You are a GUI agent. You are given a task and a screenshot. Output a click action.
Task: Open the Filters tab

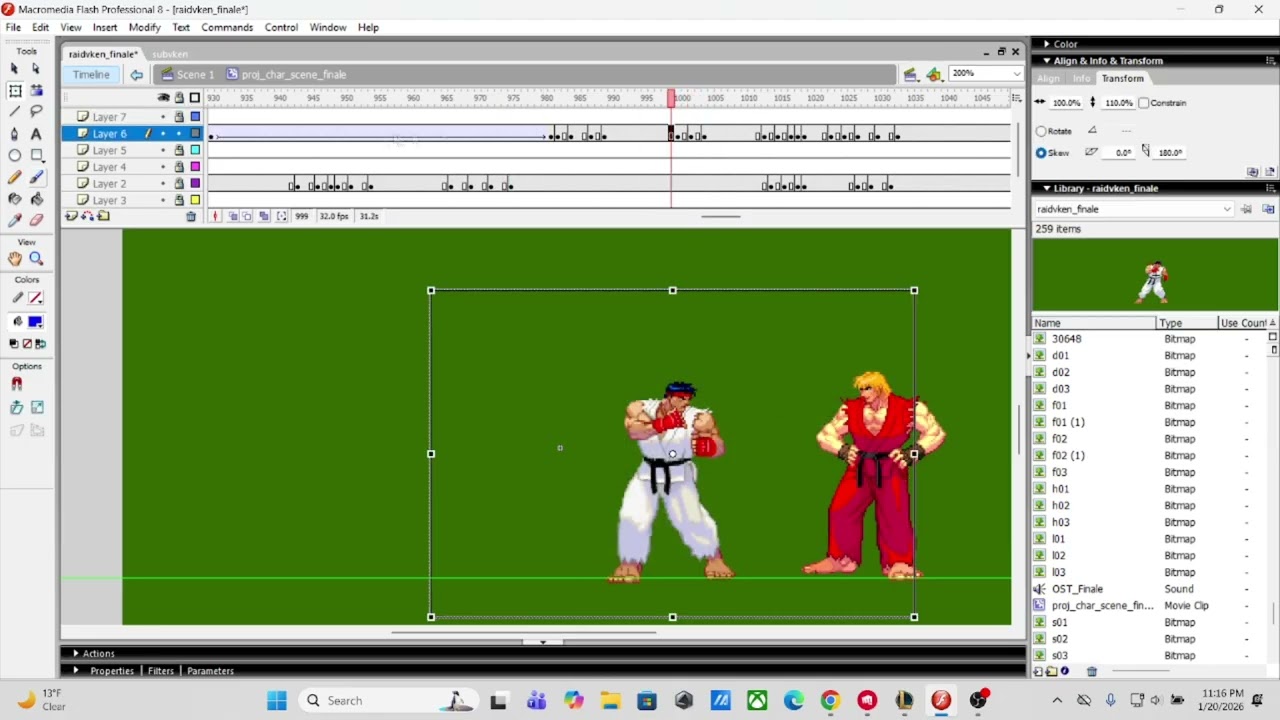(161, 671)
